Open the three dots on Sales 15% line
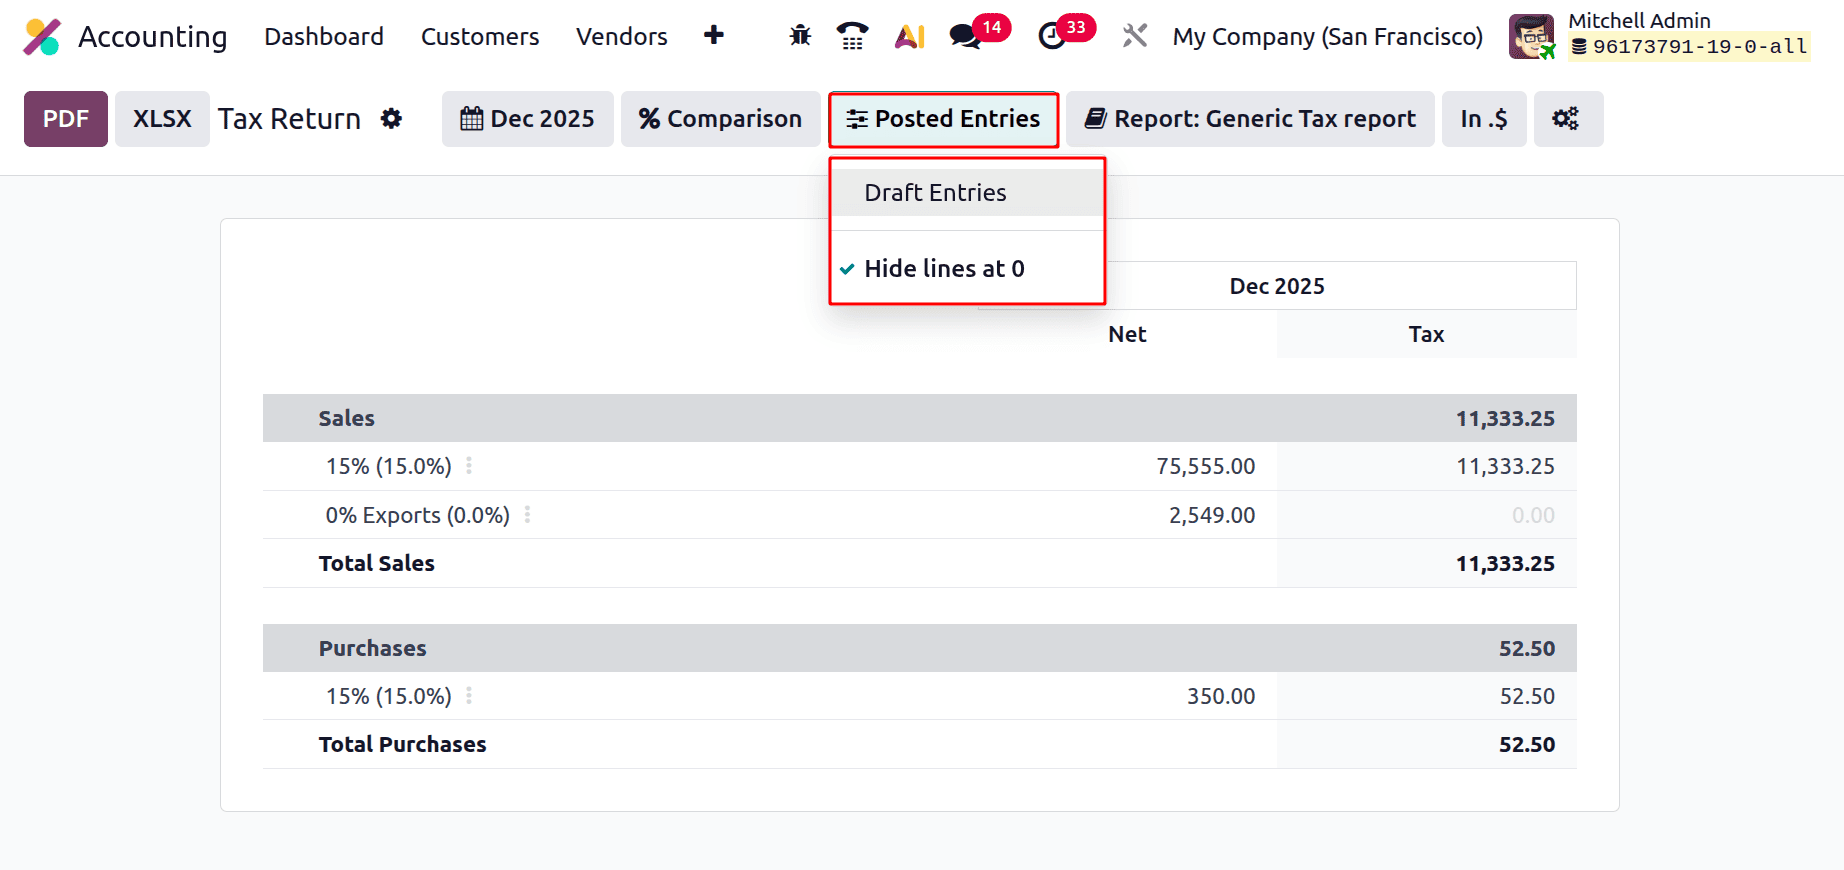This screenshot has height=870, width=1844. pos(469,466)
